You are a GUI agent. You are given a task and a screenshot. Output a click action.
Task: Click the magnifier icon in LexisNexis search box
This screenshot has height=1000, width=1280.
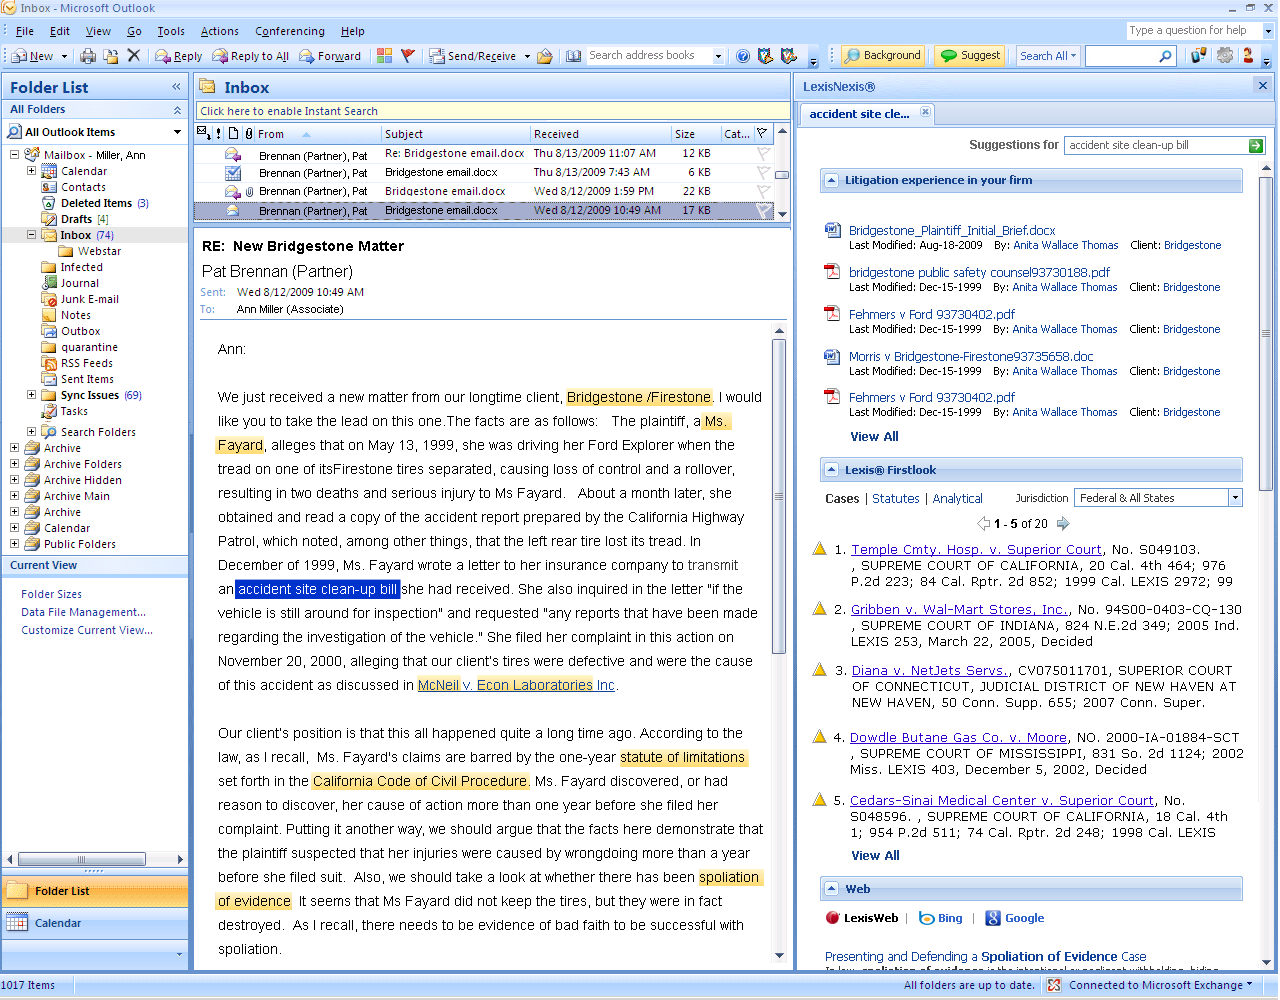1165,56
